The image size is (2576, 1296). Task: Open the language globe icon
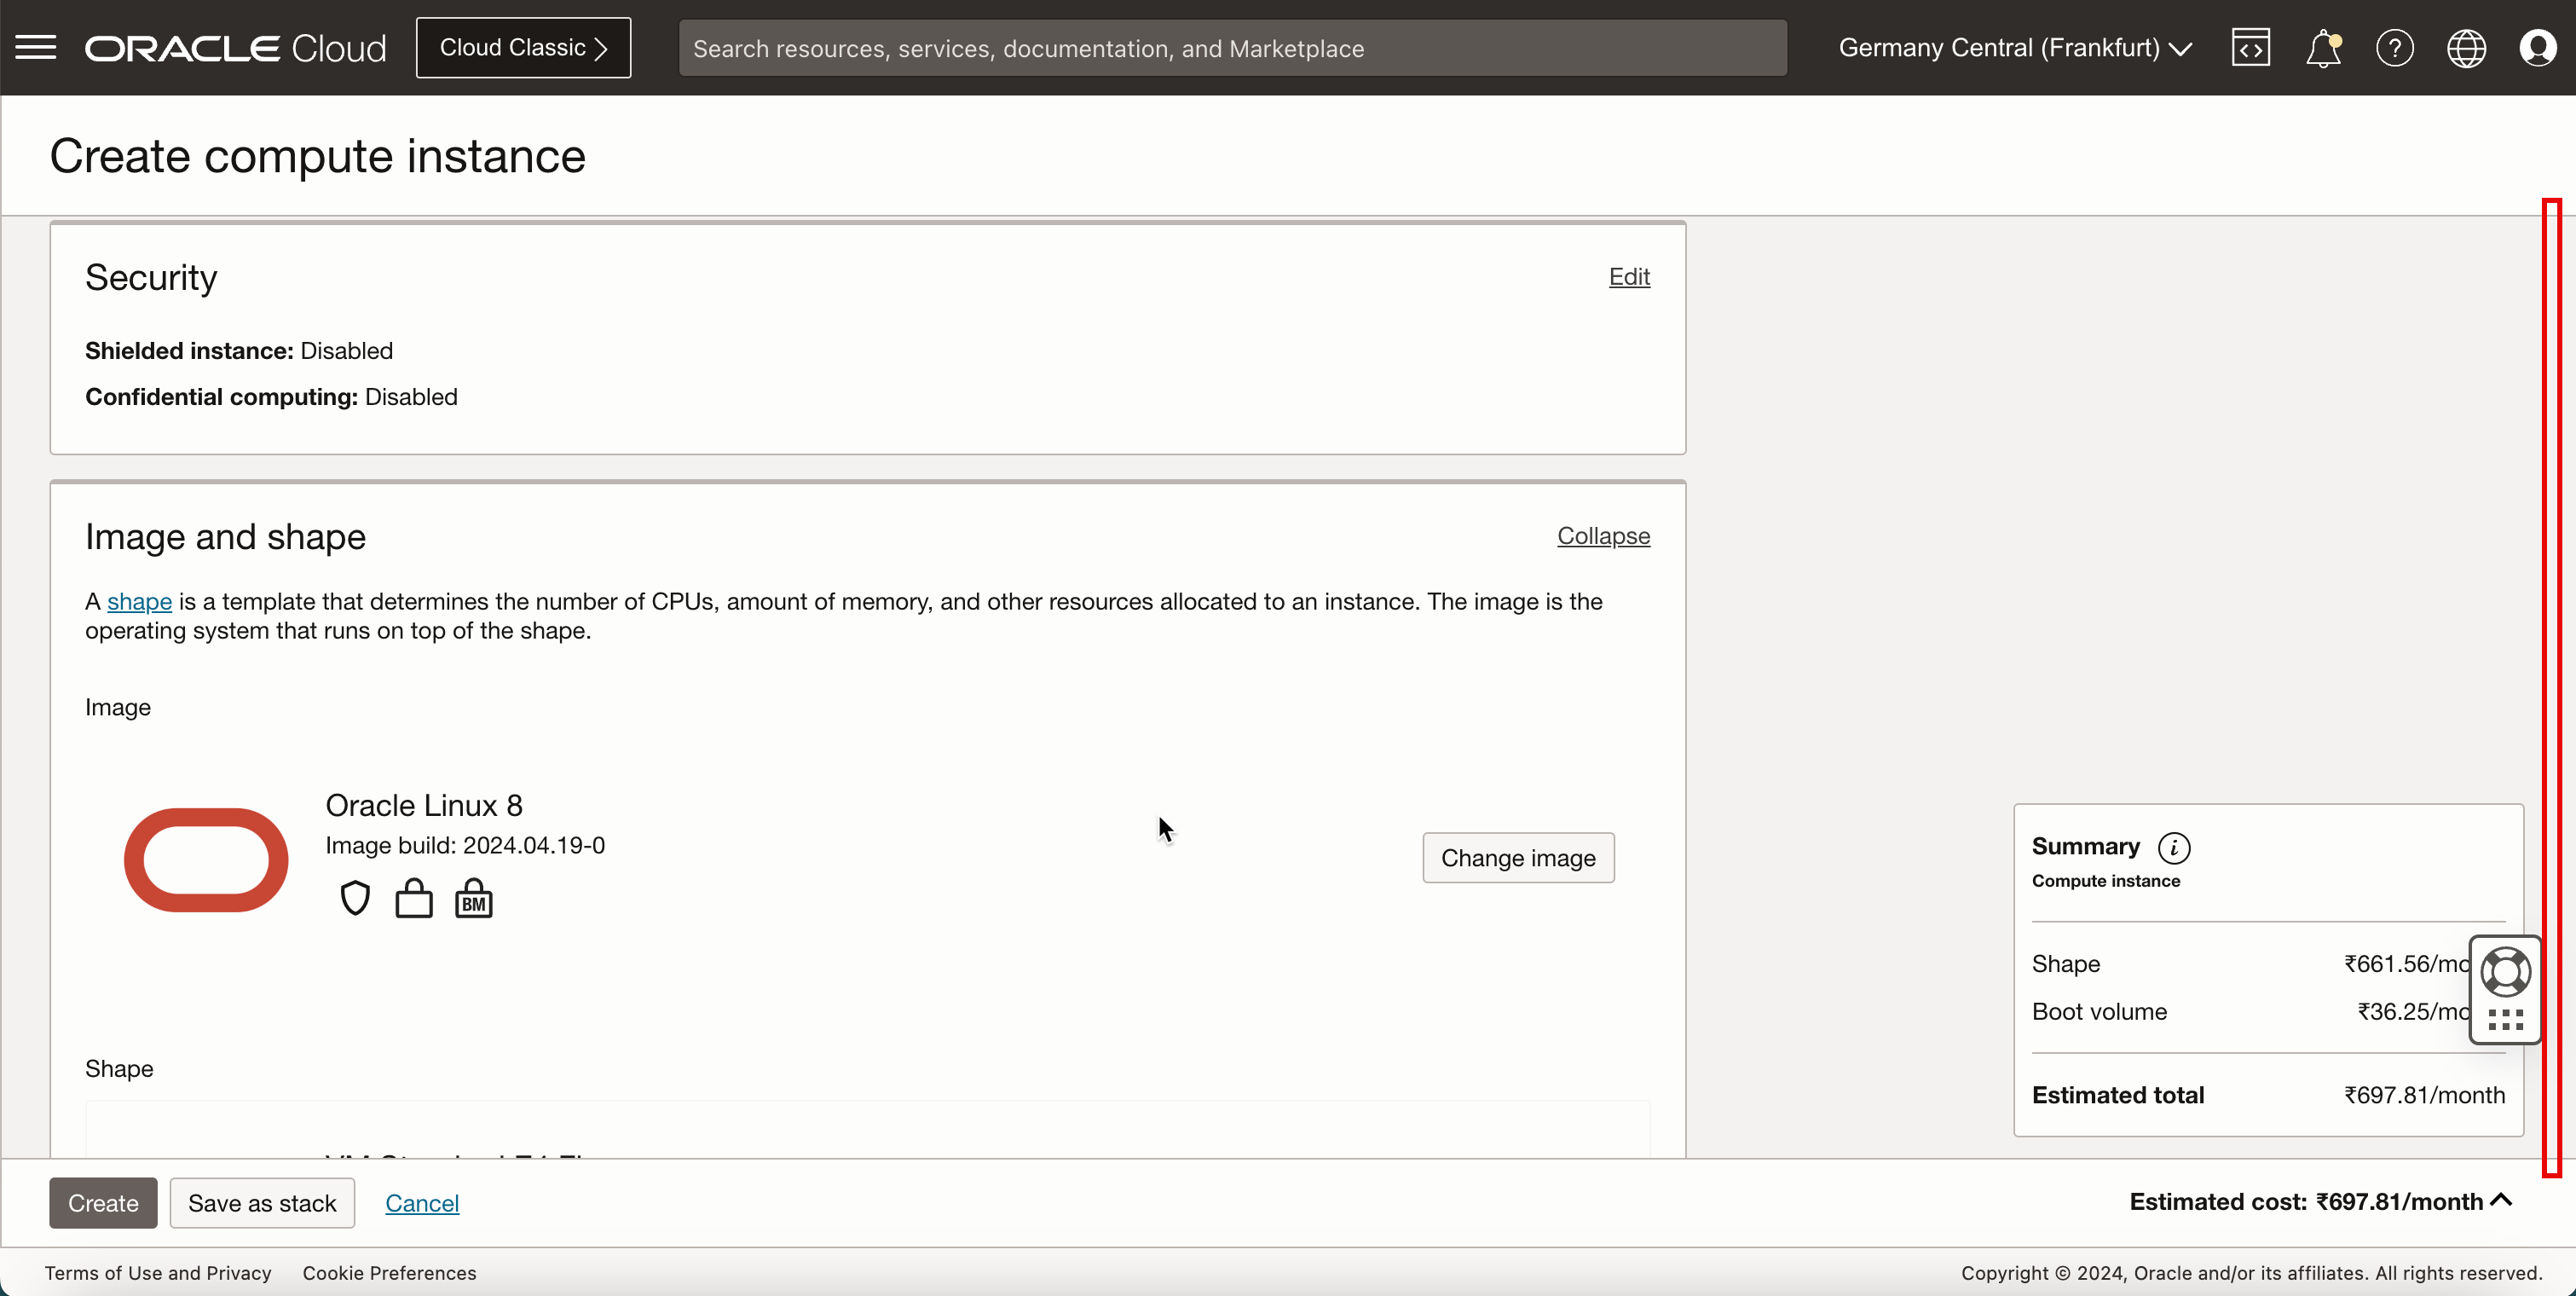[x=2466, y=47]
